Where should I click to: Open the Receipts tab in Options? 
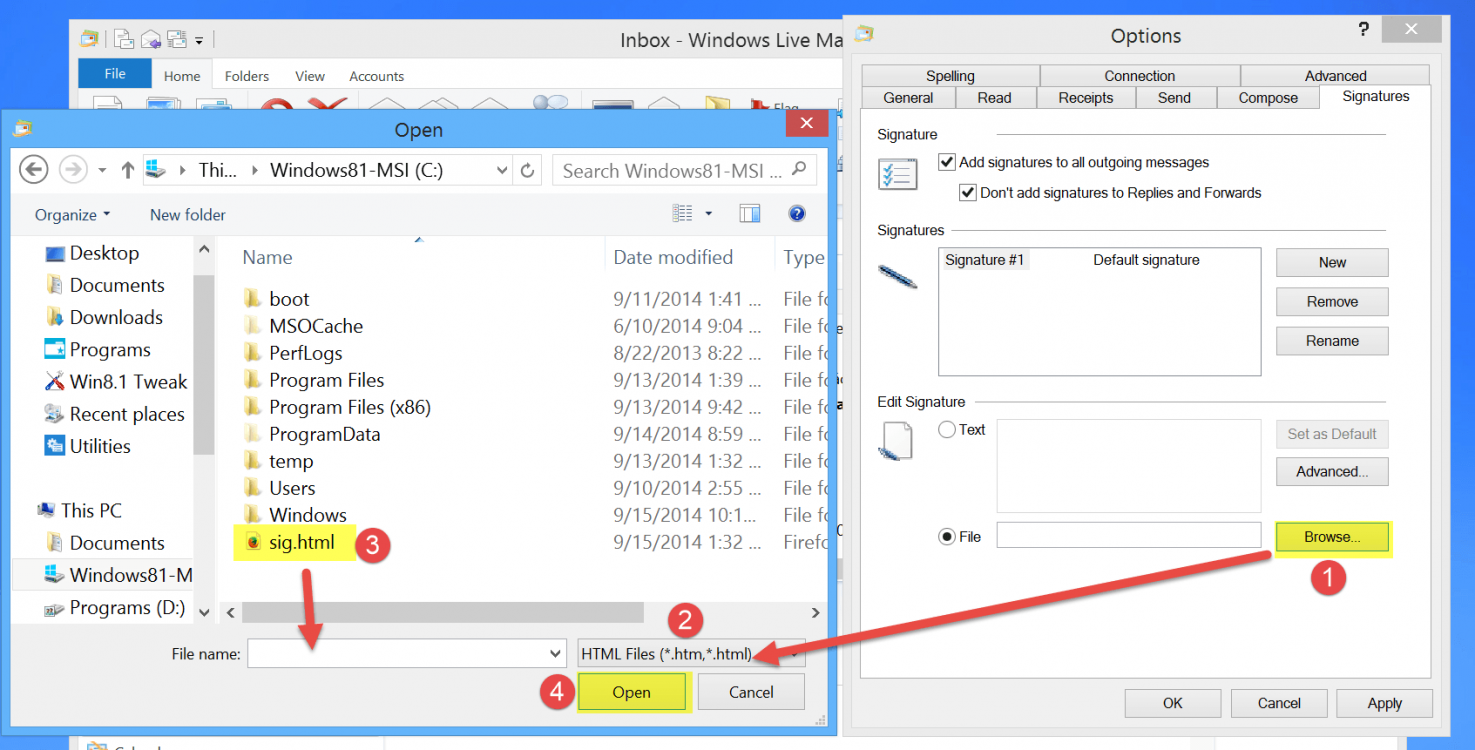tap(1086, 98)
